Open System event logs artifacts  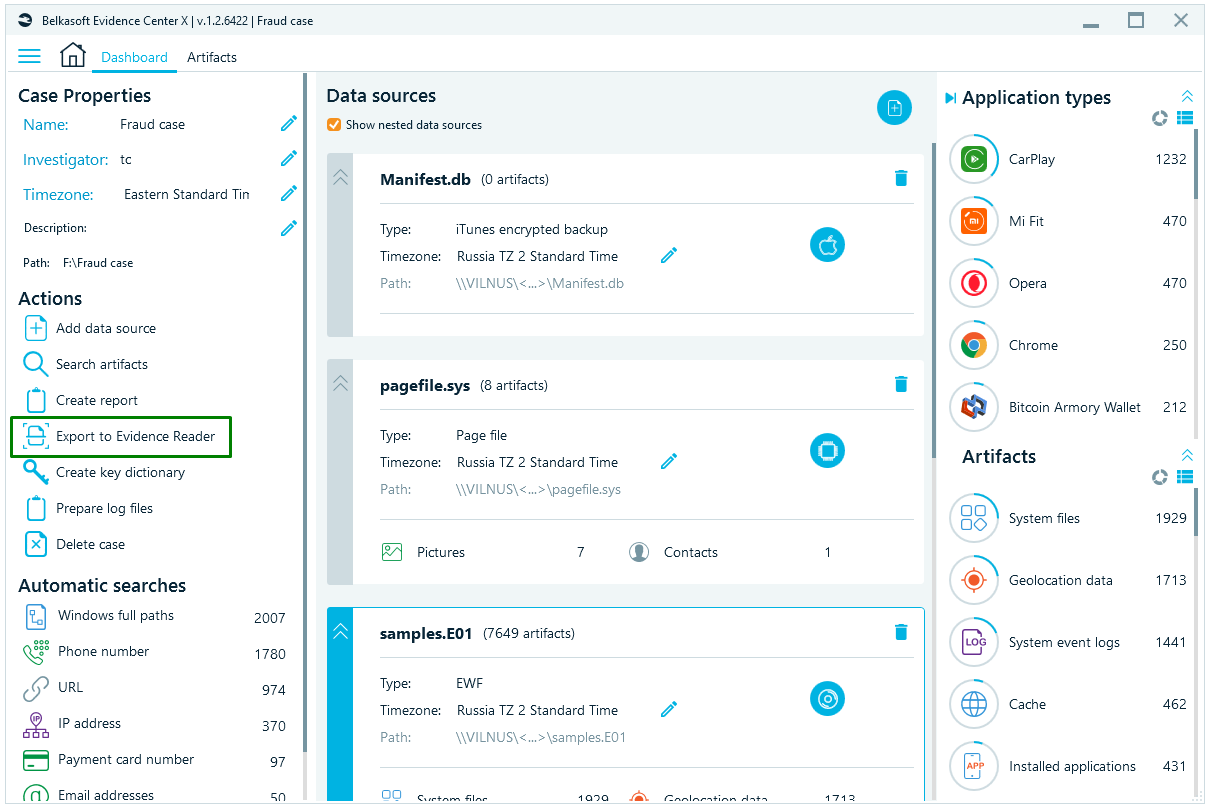(1068, 642)
